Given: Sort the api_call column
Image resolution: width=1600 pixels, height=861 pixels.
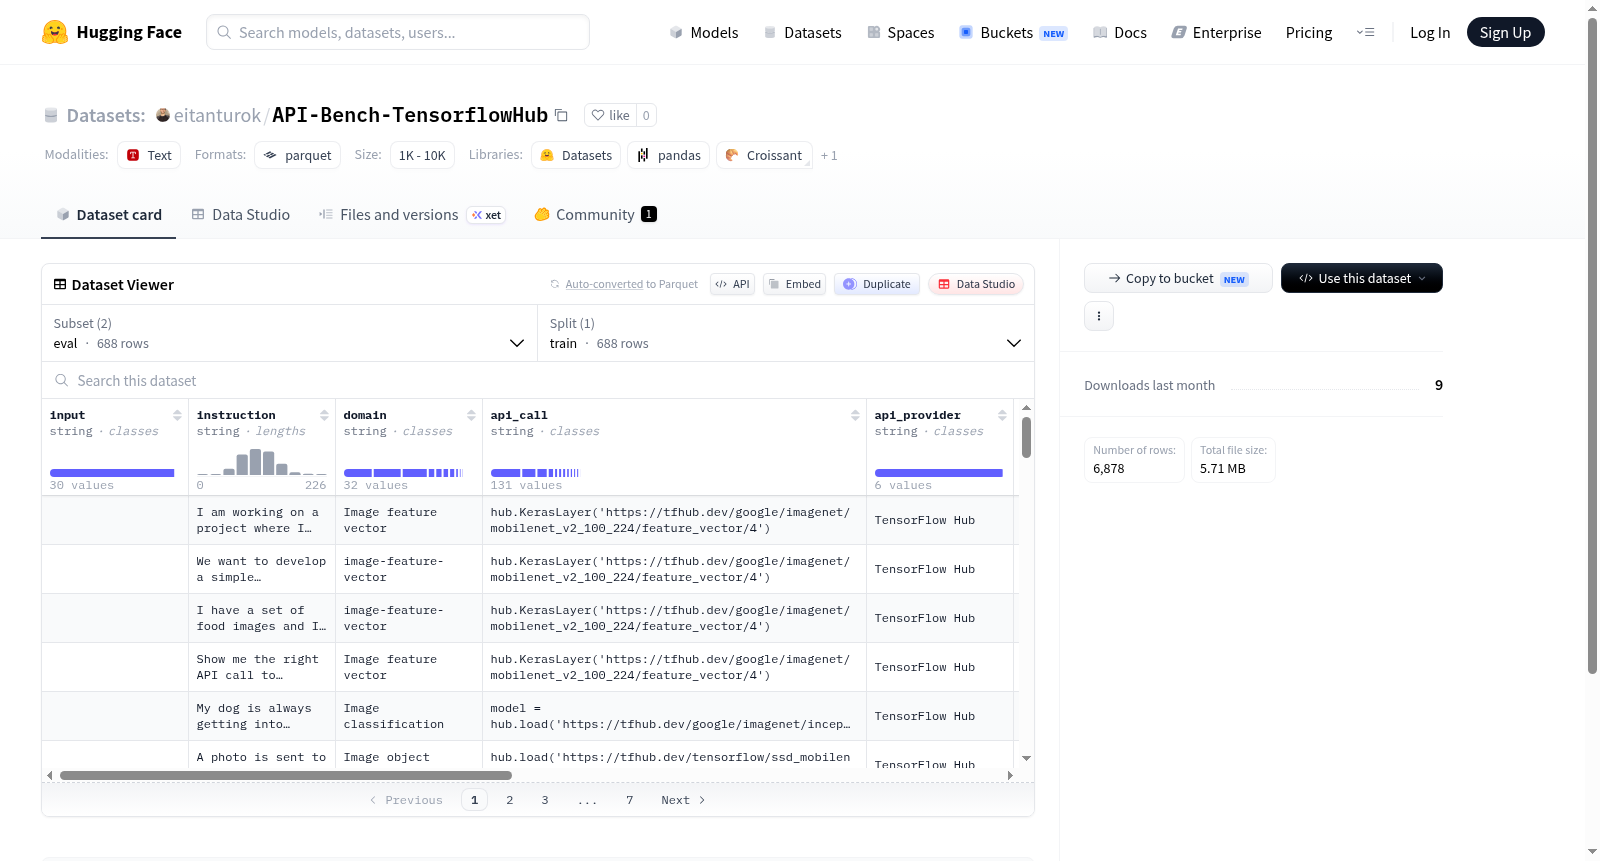Looking at the screenshot, I should (855, 415).
